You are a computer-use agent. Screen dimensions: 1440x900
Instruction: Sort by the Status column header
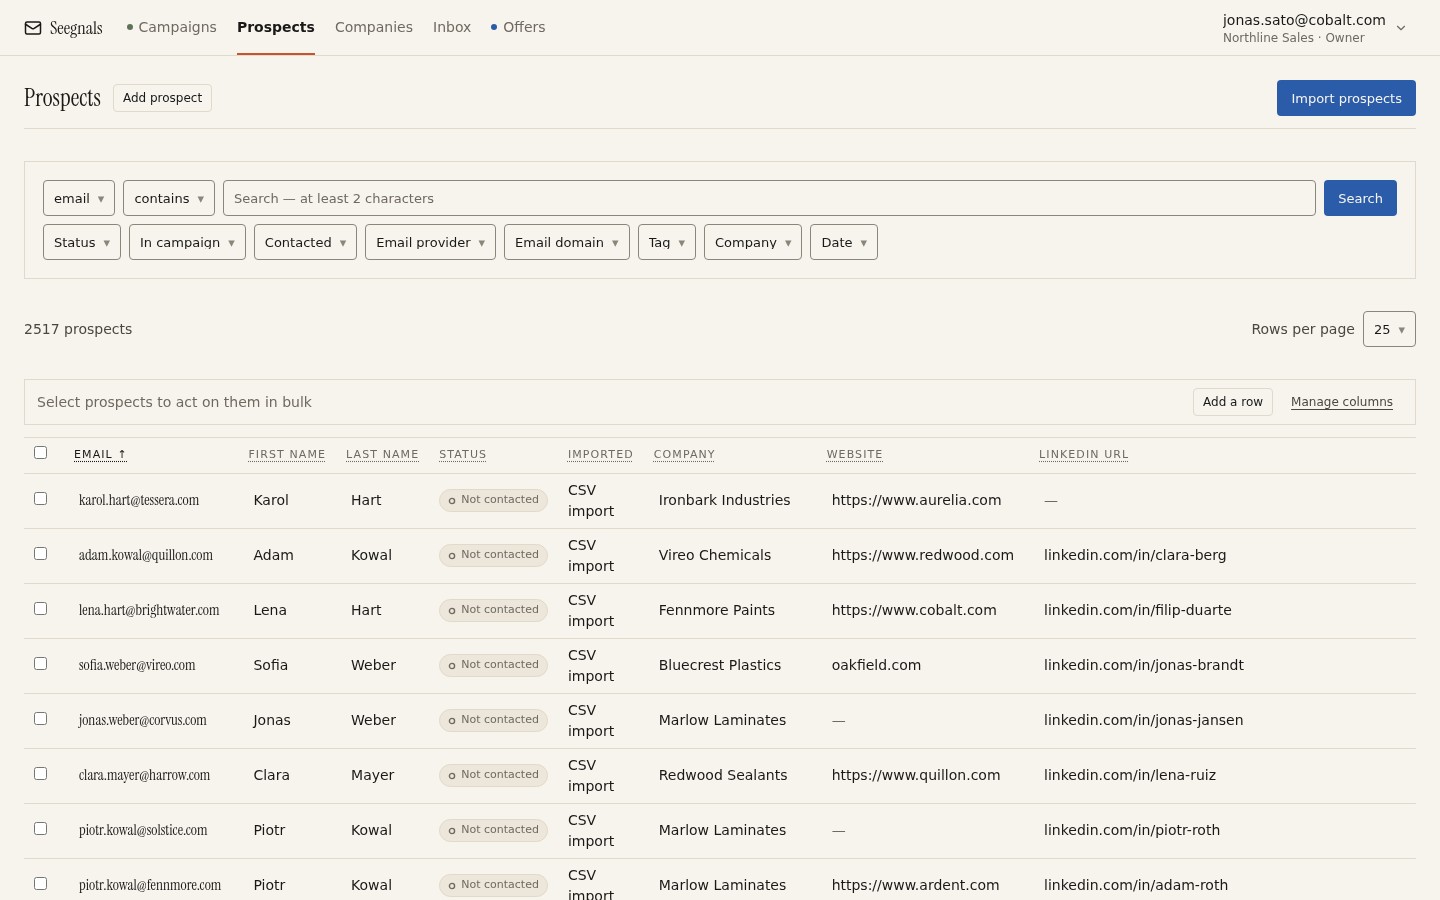[463, 454]
